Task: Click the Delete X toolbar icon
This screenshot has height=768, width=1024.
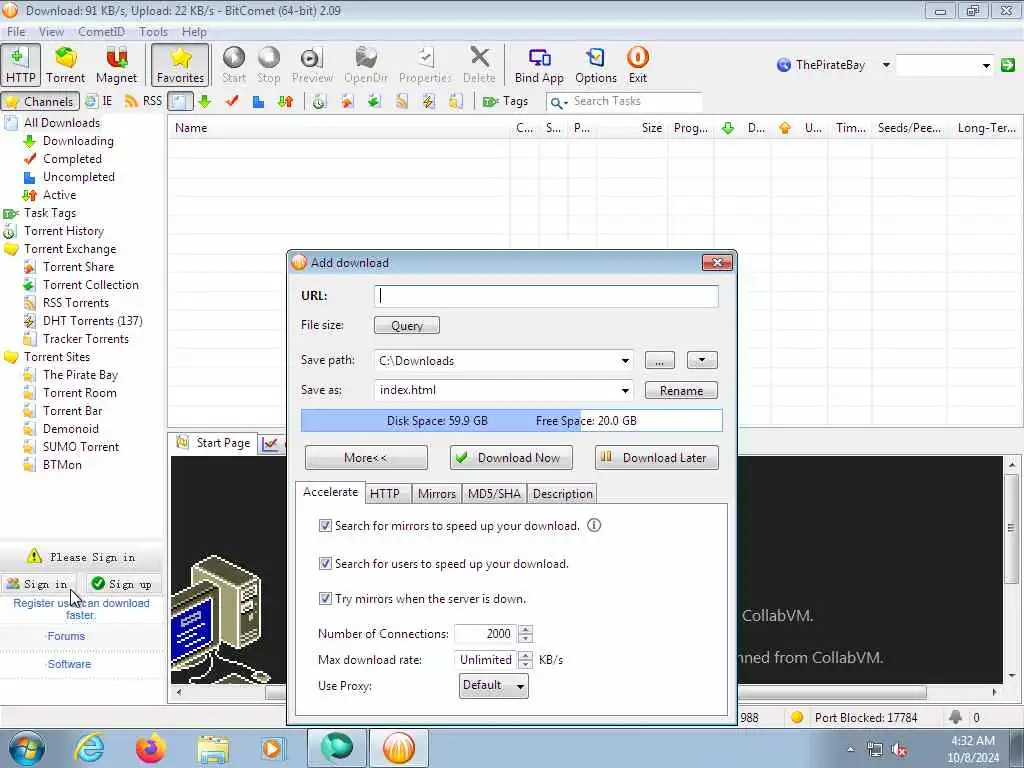Action: click(479, 65)
